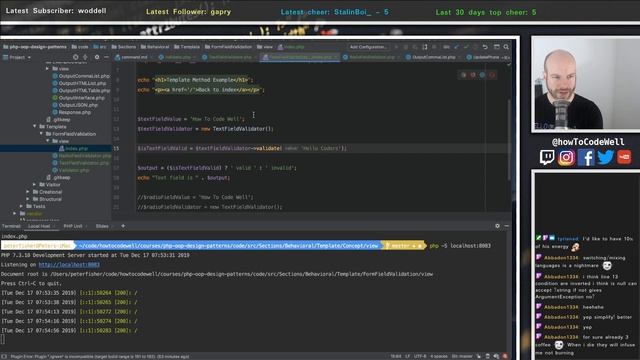640x360 pixels.
Task: Collapse the Template folder
Action: click(34, 127)
